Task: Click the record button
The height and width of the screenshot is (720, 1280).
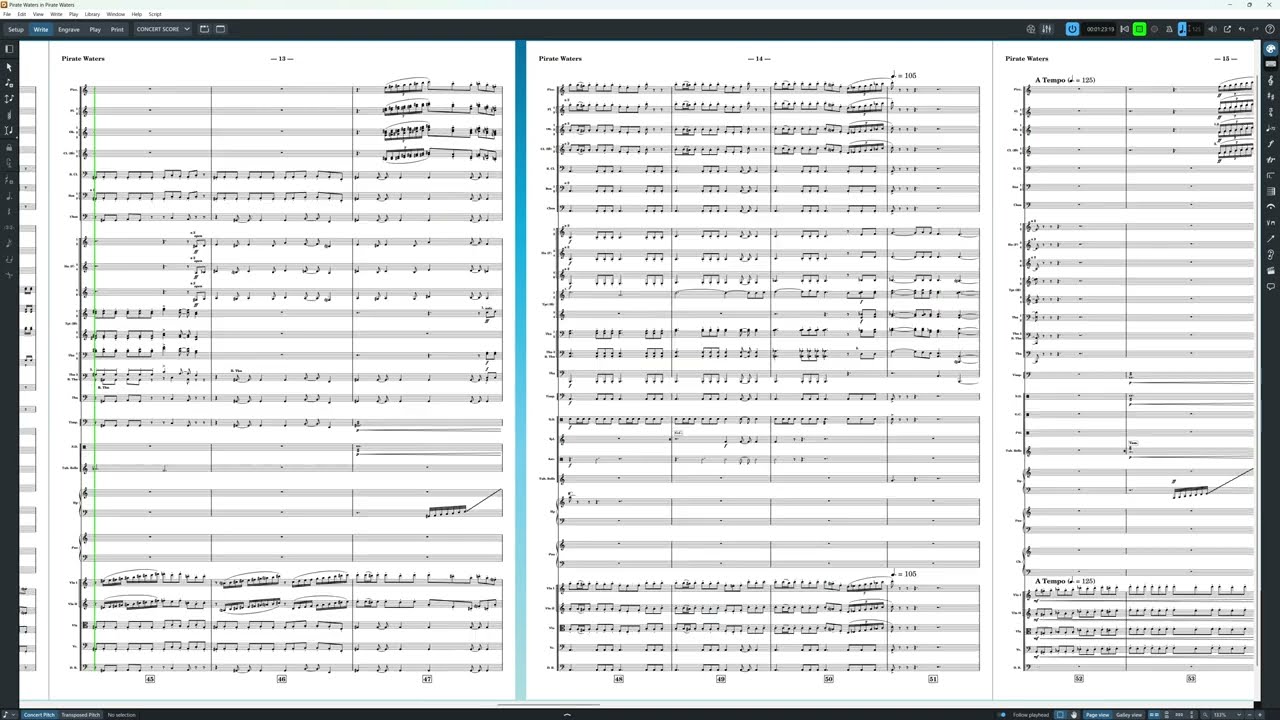Action: point(1154,29)
